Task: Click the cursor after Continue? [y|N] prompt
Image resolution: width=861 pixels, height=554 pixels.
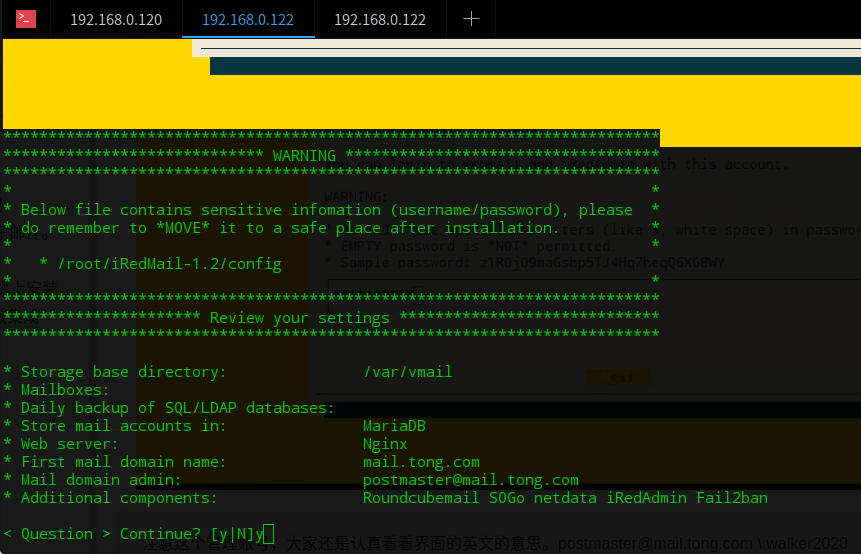Action: (269, 534)
